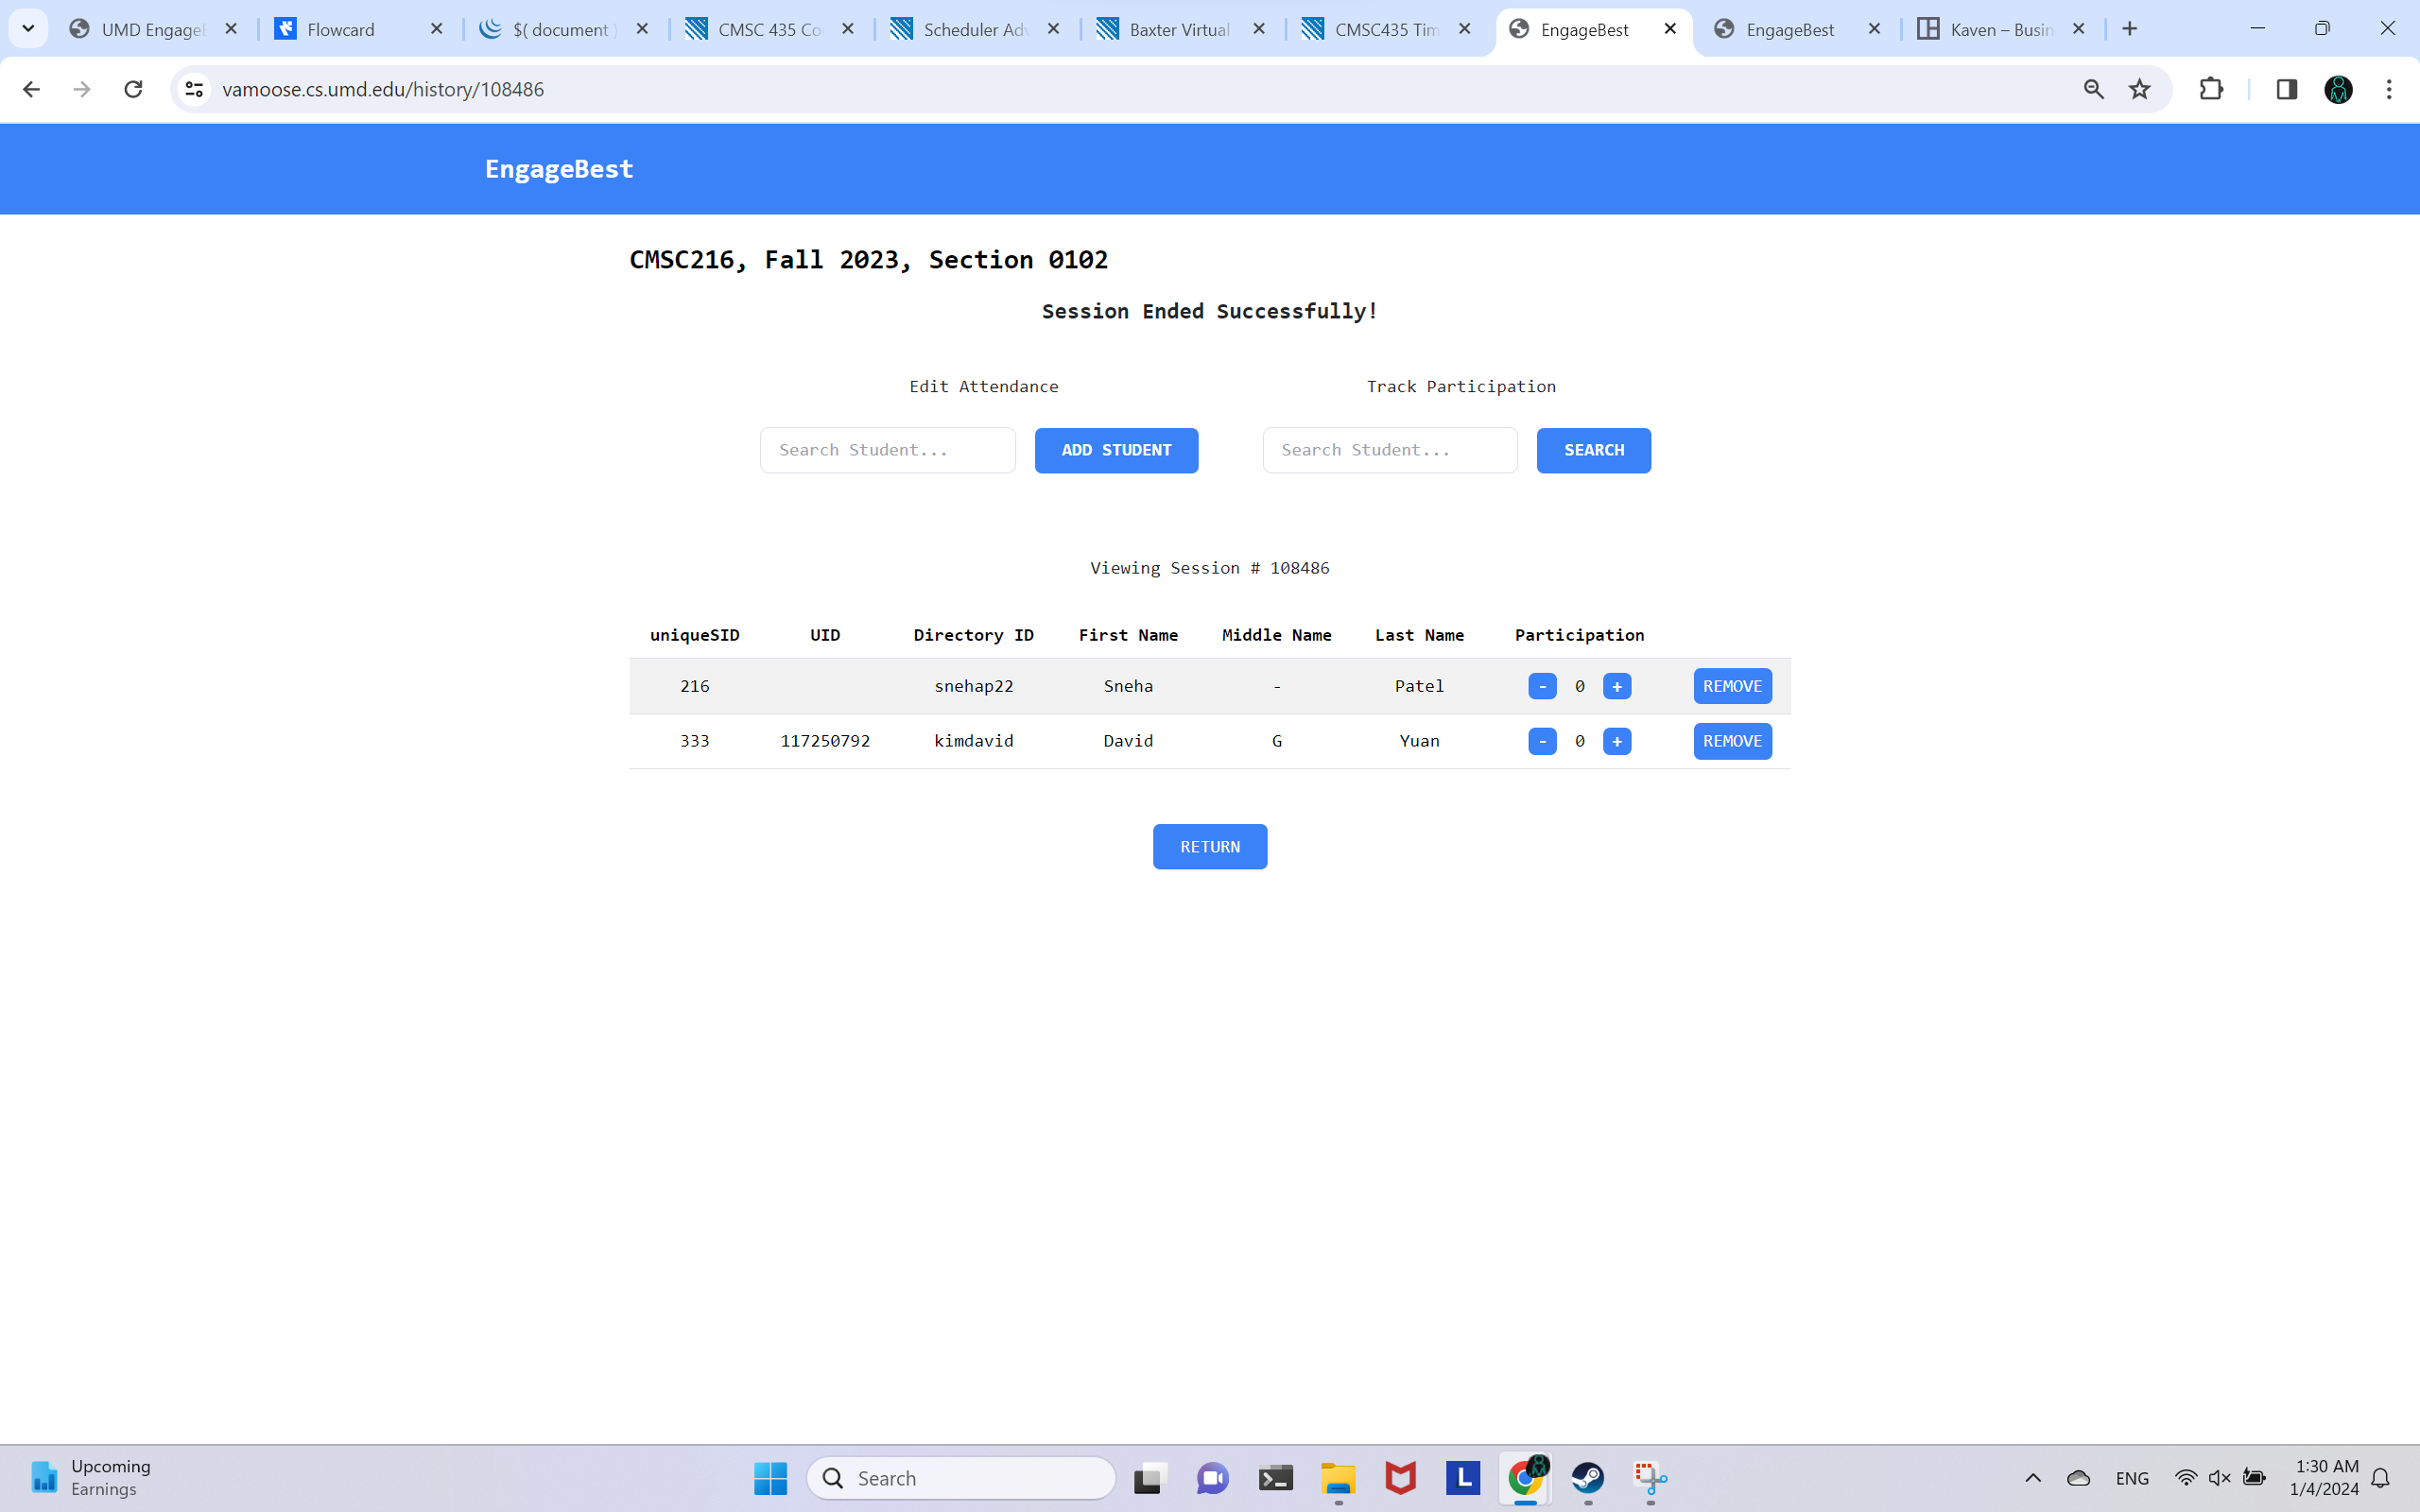2420x1512 pixels.
Task: Open OneDrive cloud tray icon
Action: [2079, 1478]
